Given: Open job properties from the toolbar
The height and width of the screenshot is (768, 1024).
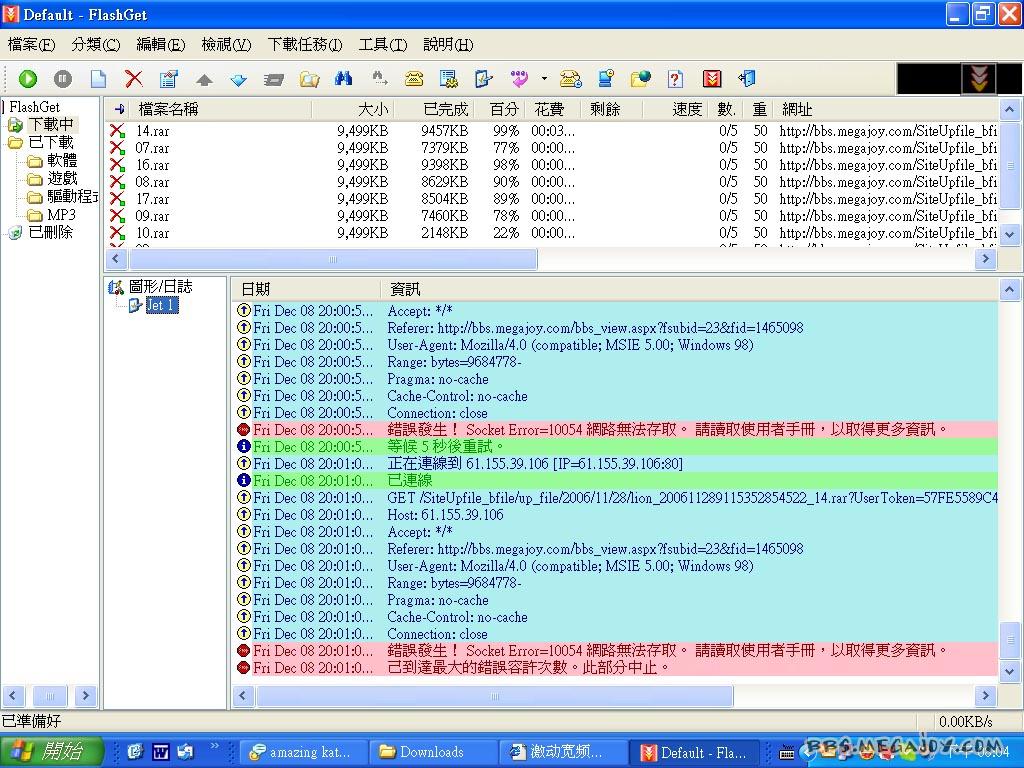Looking at the screenshot, I should click(168, 79).
